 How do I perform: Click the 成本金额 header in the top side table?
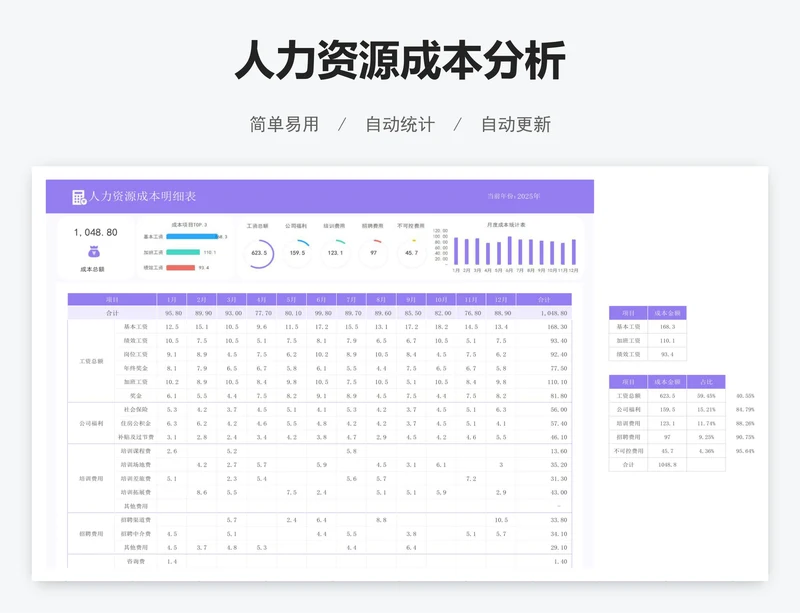(667, 313)
